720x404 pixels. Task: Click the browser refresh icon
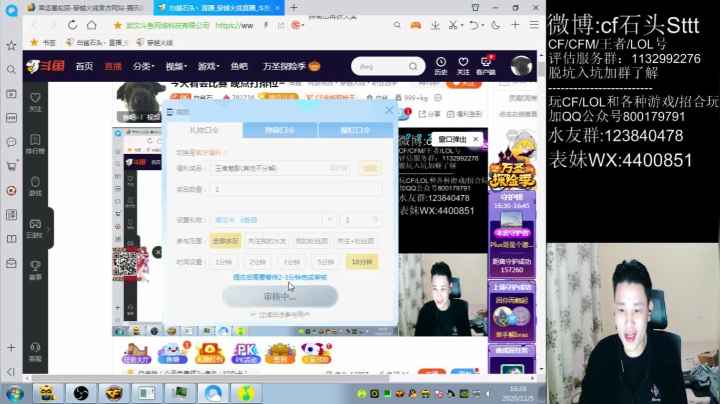[x=72, y=25]
